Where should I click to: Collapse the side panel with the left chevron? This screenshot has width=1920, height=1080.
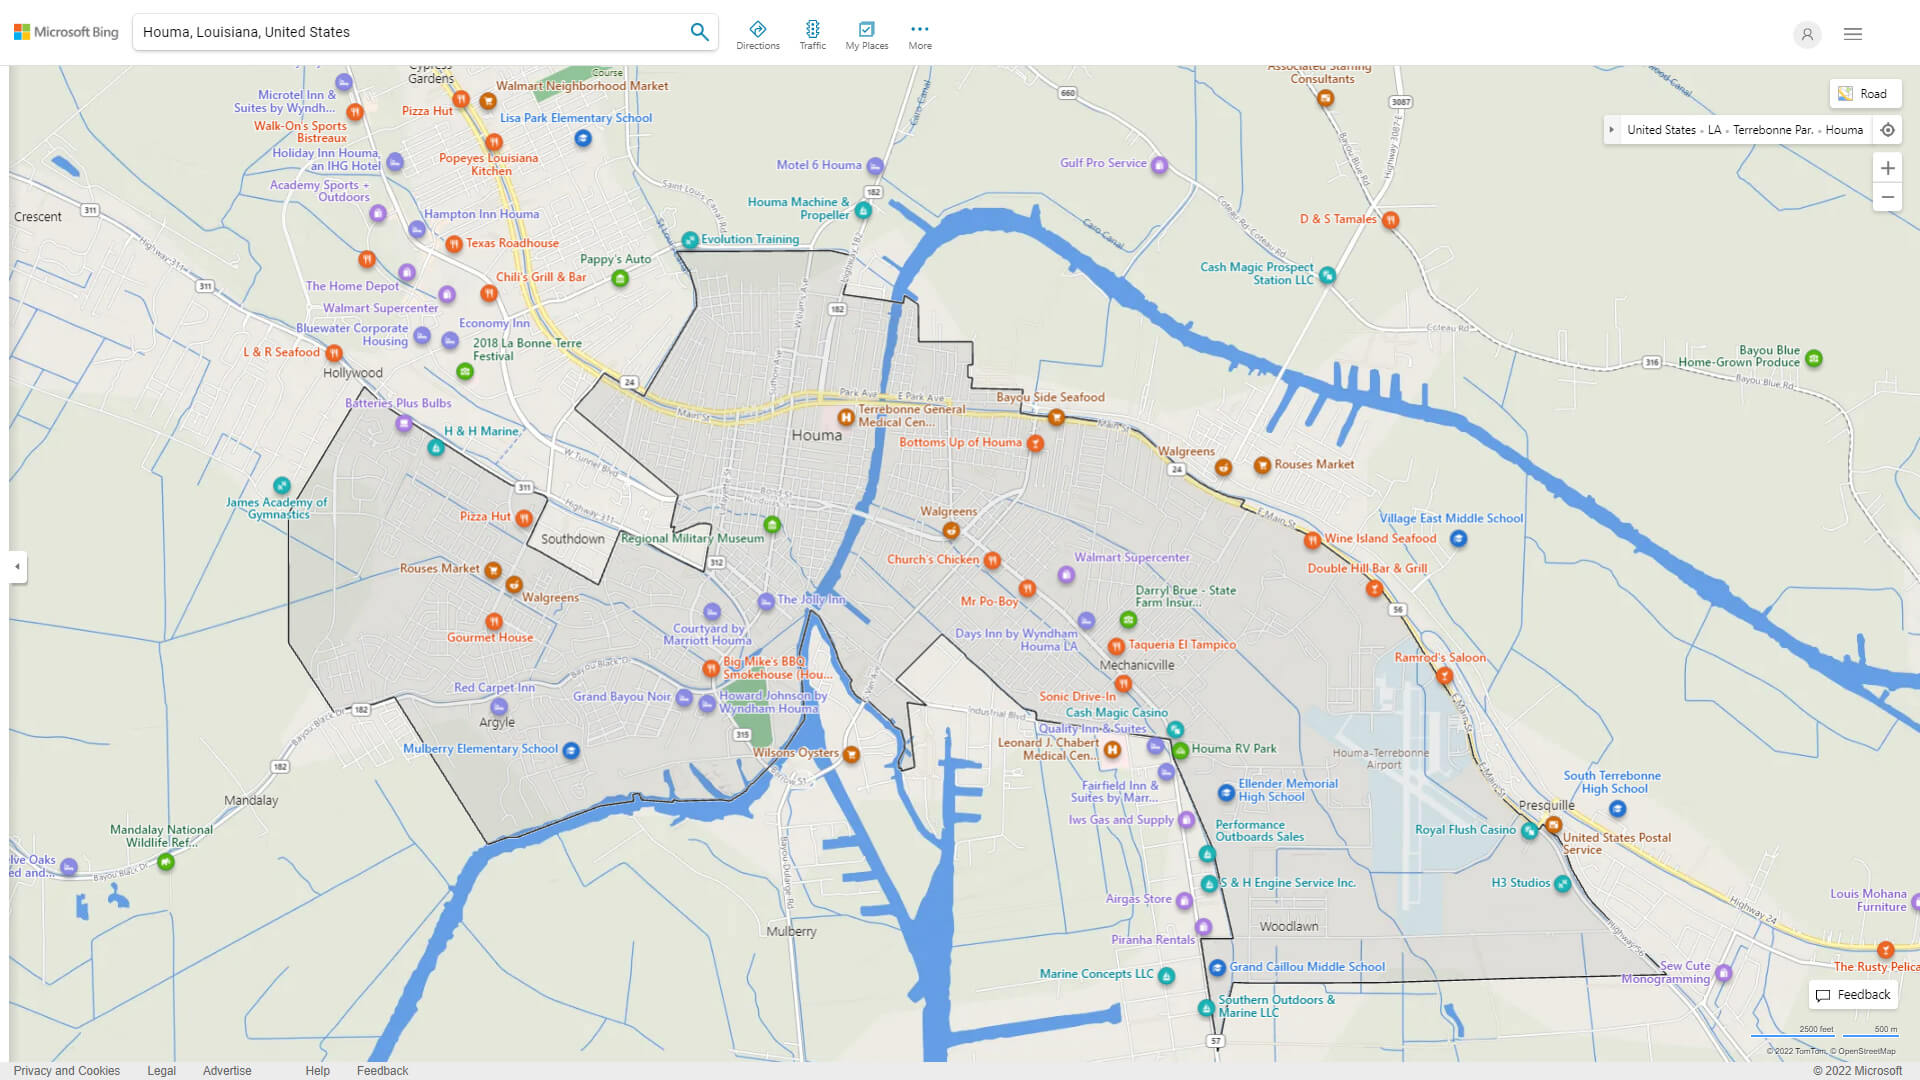[16, 568]
